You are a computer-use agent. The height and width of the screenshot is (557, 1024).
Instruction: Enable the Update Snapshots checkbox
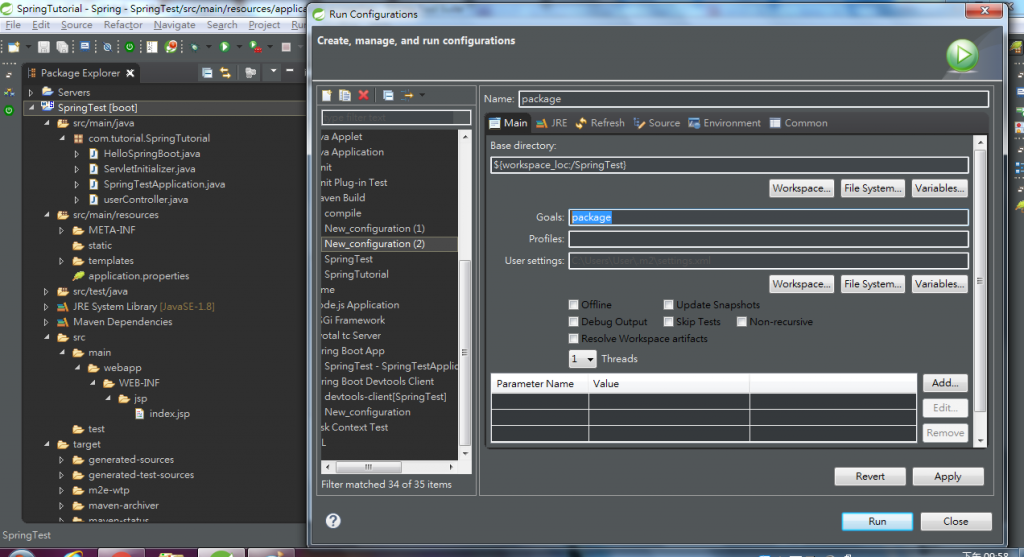pyautogui.click(x=668, y=304)
